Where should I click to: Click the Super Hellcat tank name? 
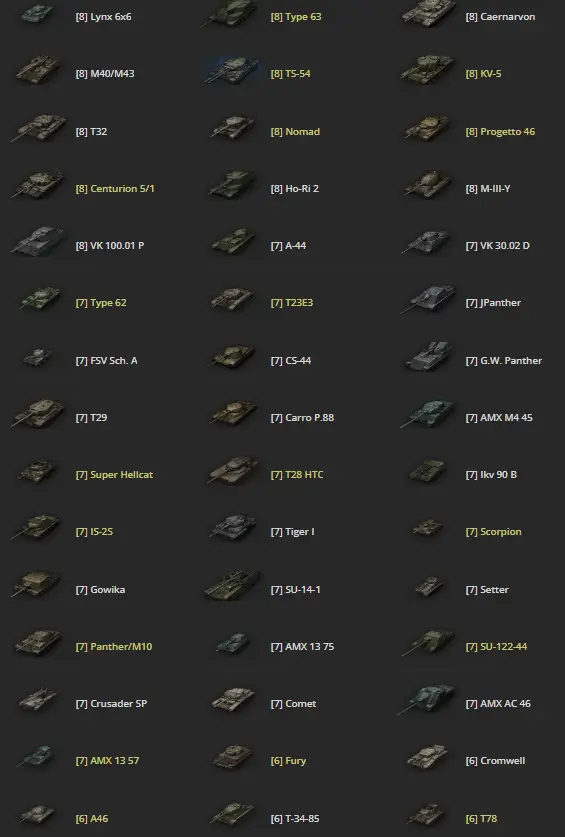pos(114,475)
